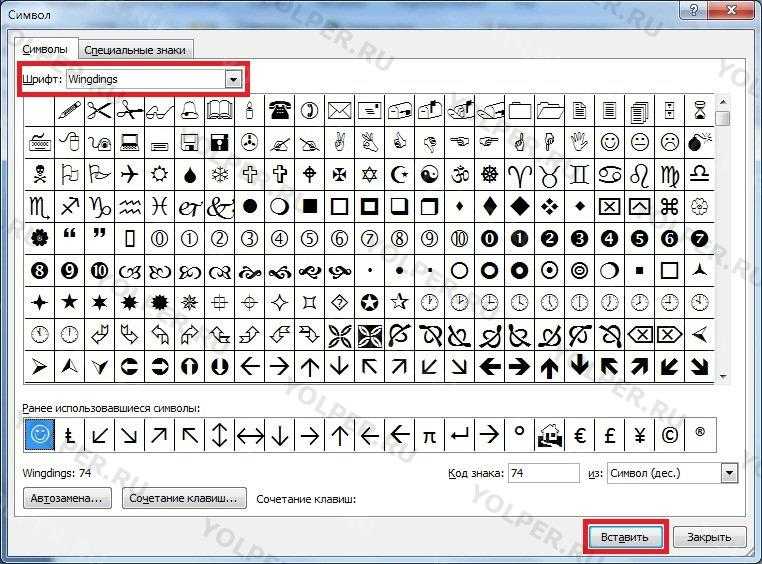Pick the peace sign hand symbol
The height and width of the screenshot is (564, 762).
pyautogui.click(x=339, y=142)
